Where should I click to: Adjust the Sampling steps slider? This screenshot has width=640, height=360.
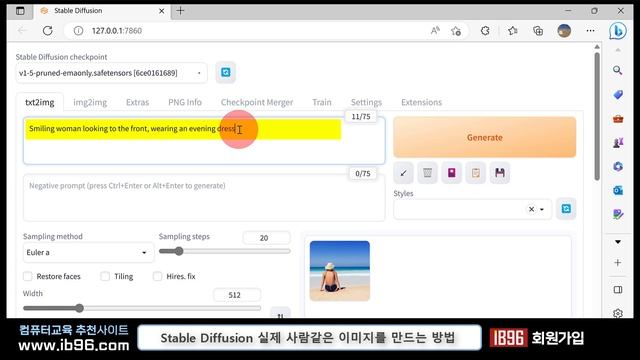pyautogui.click(x=224, y=251)
